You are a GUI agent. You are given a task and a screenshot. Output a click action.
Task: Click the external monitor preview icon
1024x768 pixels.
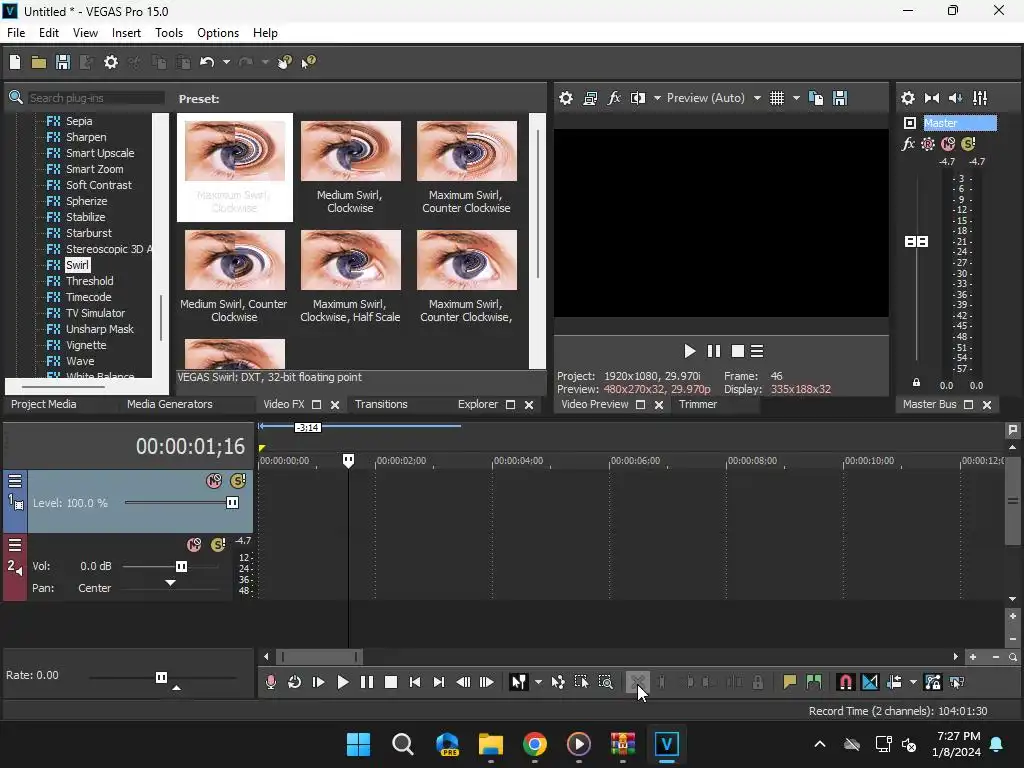(590, 98)
